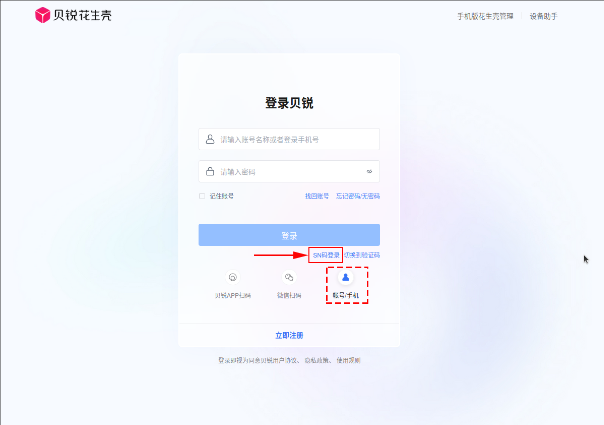The height and width of the screenshot is (425, 604).
Task: Focus the password input field
Action: point(289,171)
